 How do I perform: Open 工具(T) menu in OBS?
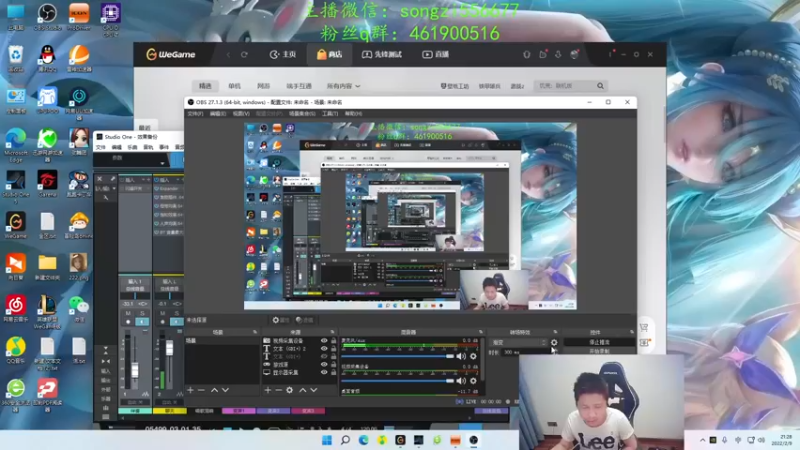tap(330, 114)
